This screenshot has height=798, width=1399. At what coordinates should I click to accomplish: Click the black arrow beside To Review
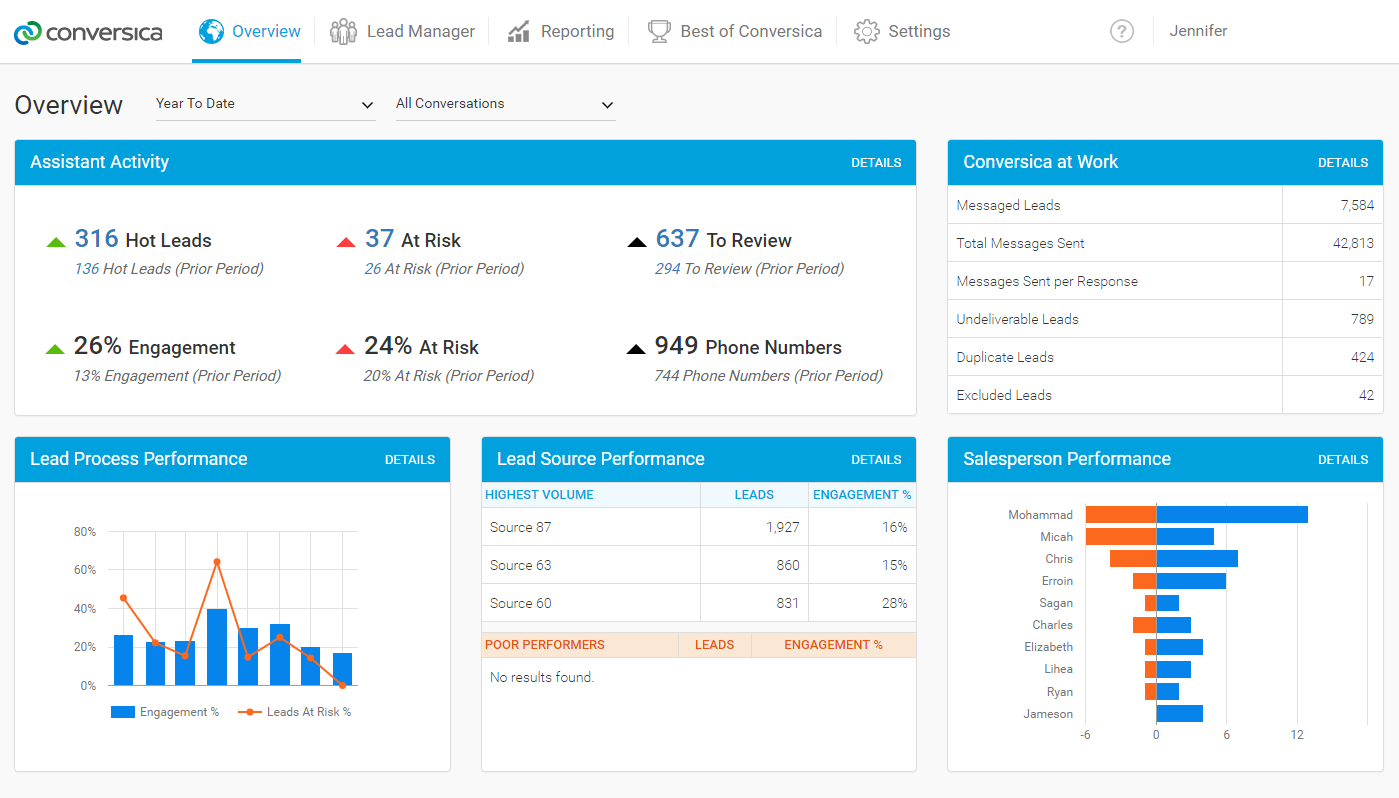click(x=636, y=242)
